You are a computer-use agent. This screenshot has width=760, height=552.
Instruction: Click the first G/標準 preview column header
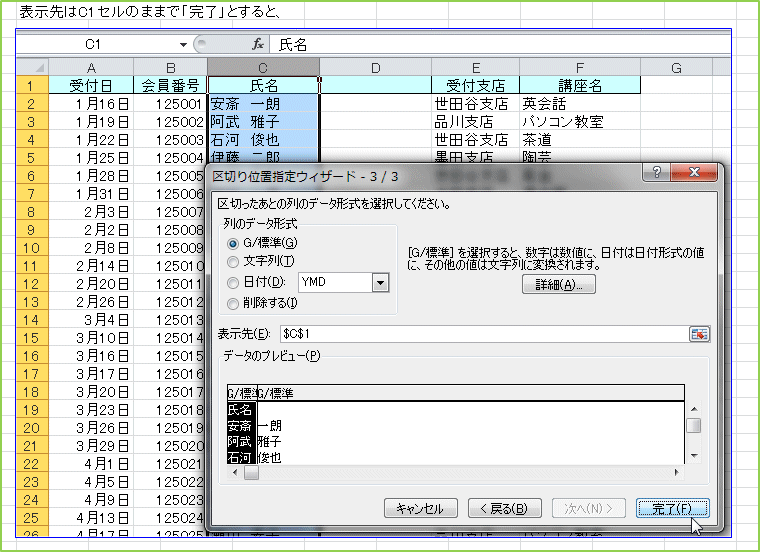click(x=242, y=393)
